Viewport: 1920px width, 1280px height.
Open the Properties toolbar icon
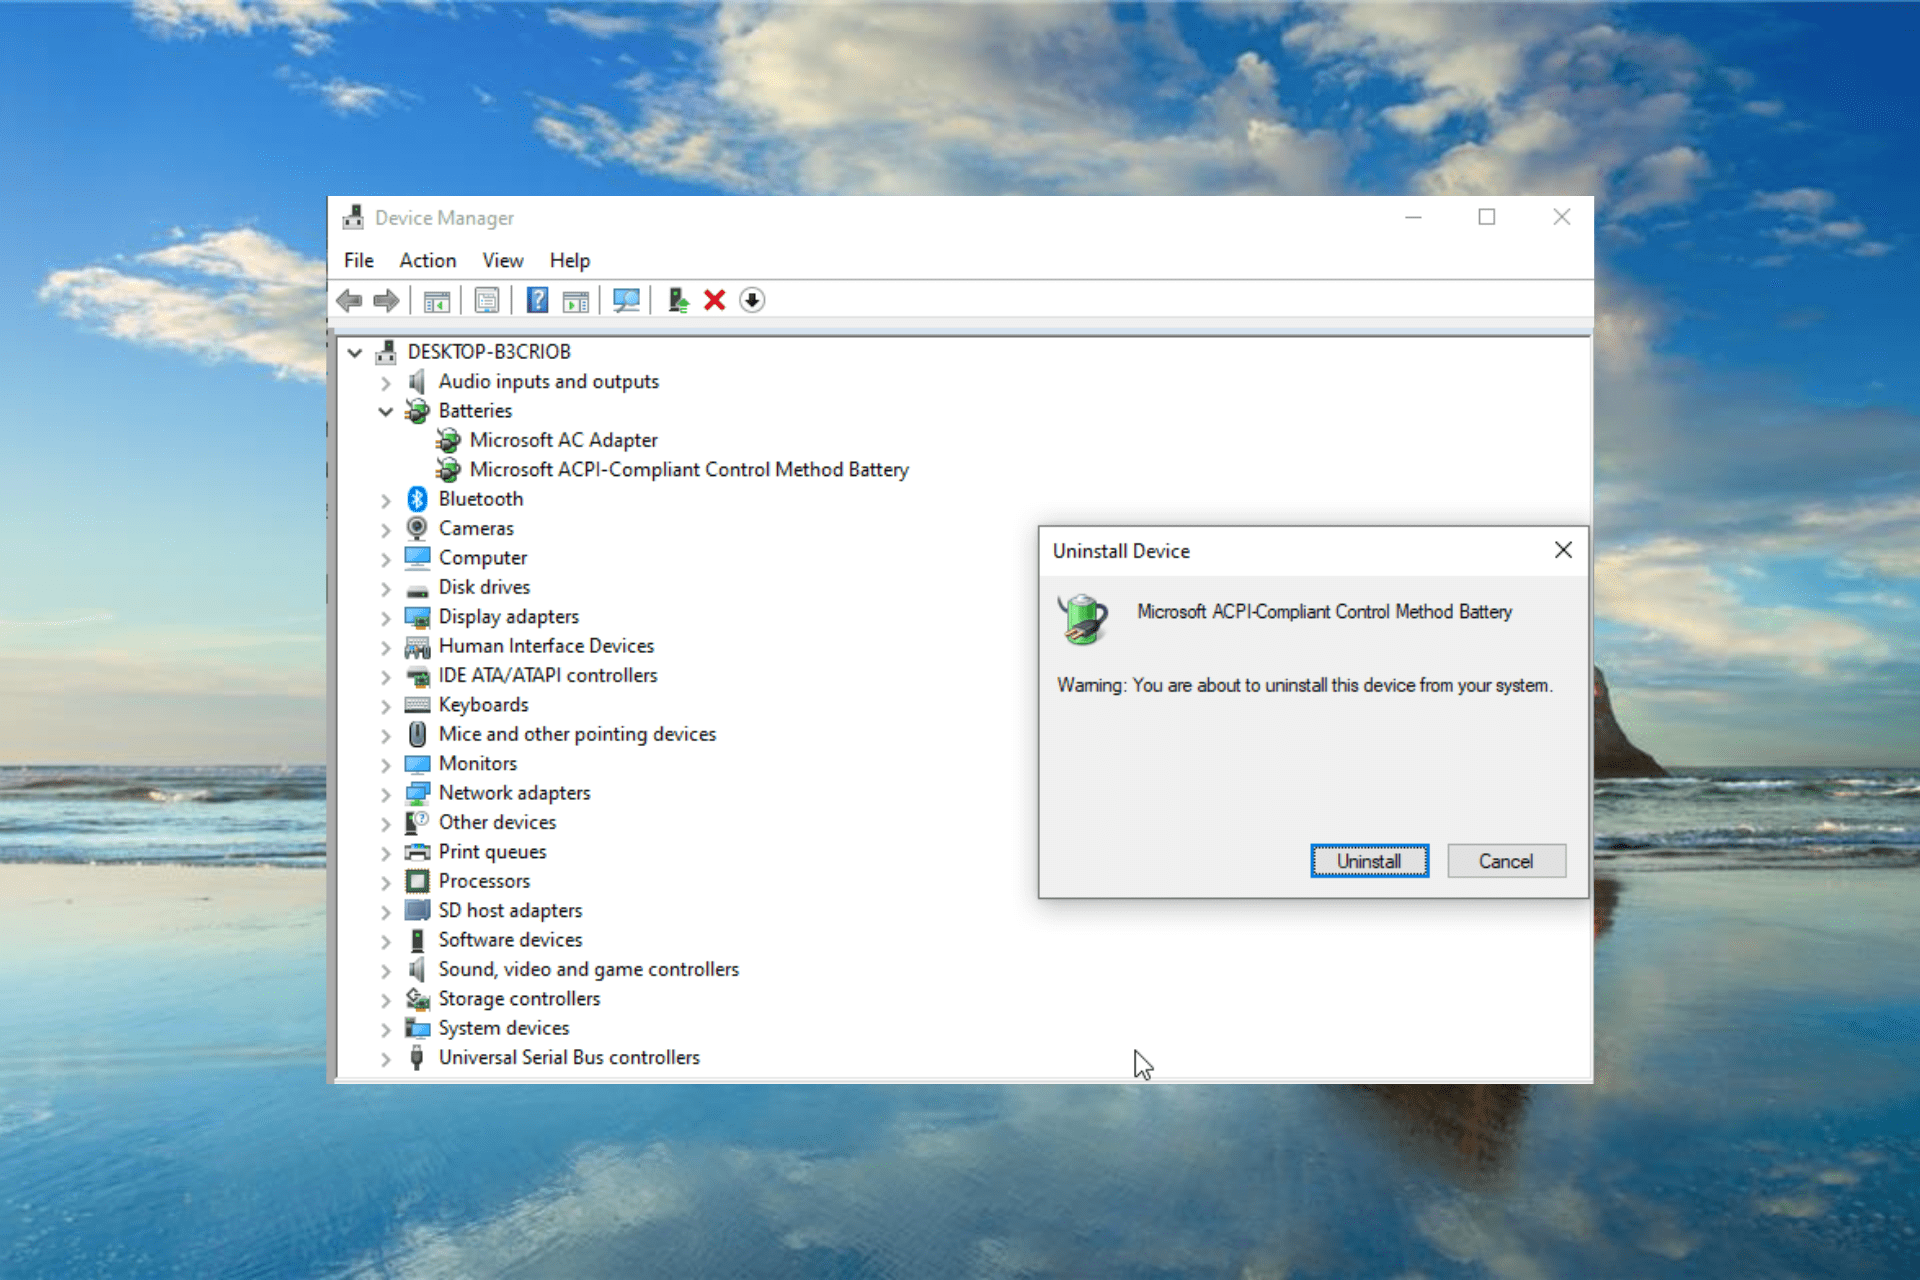(x=487, y=300)
